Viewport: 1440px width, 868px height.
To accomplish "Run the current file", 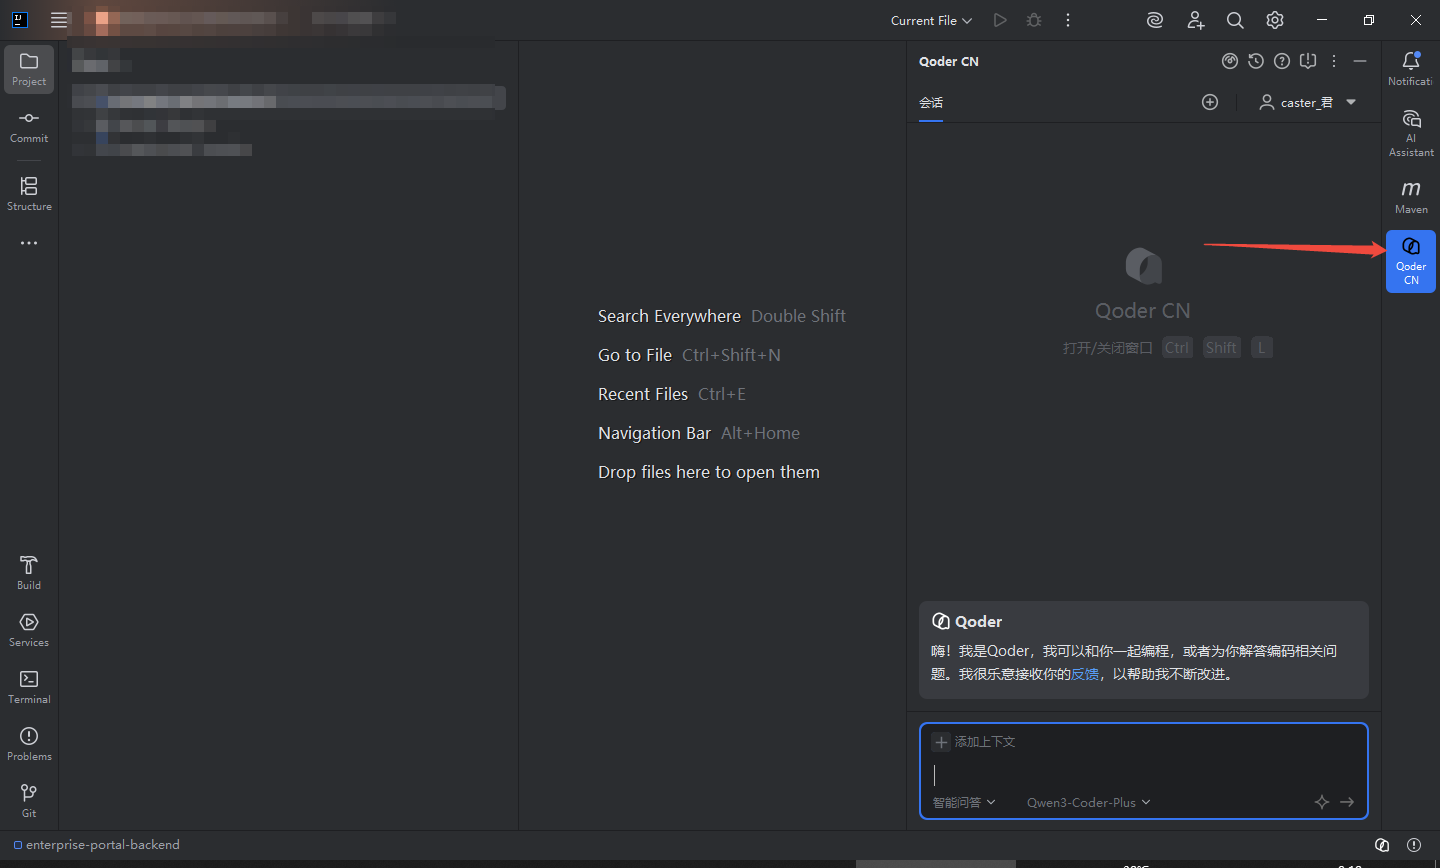I will [x=1000, y=20].
